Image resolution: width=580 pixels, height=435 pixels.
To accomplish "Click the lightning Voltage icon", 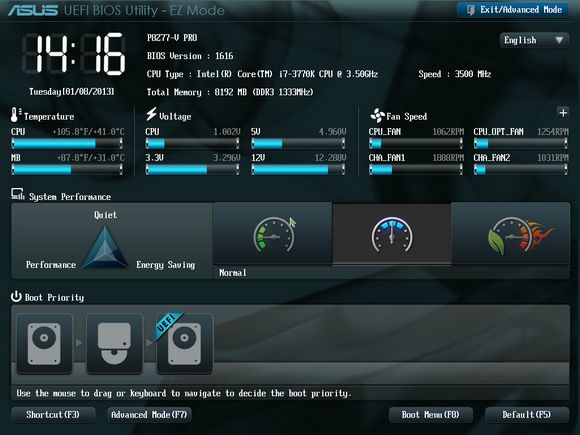I will 151,114.
